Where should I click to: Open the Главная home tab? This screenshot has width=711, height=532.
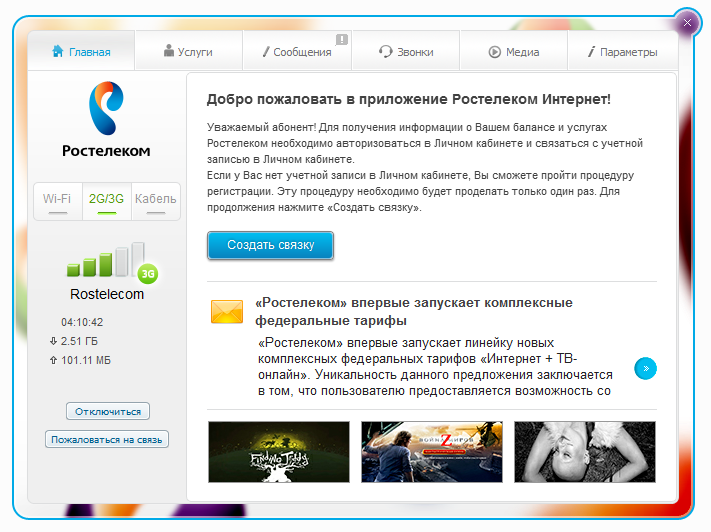click(81, 51)
